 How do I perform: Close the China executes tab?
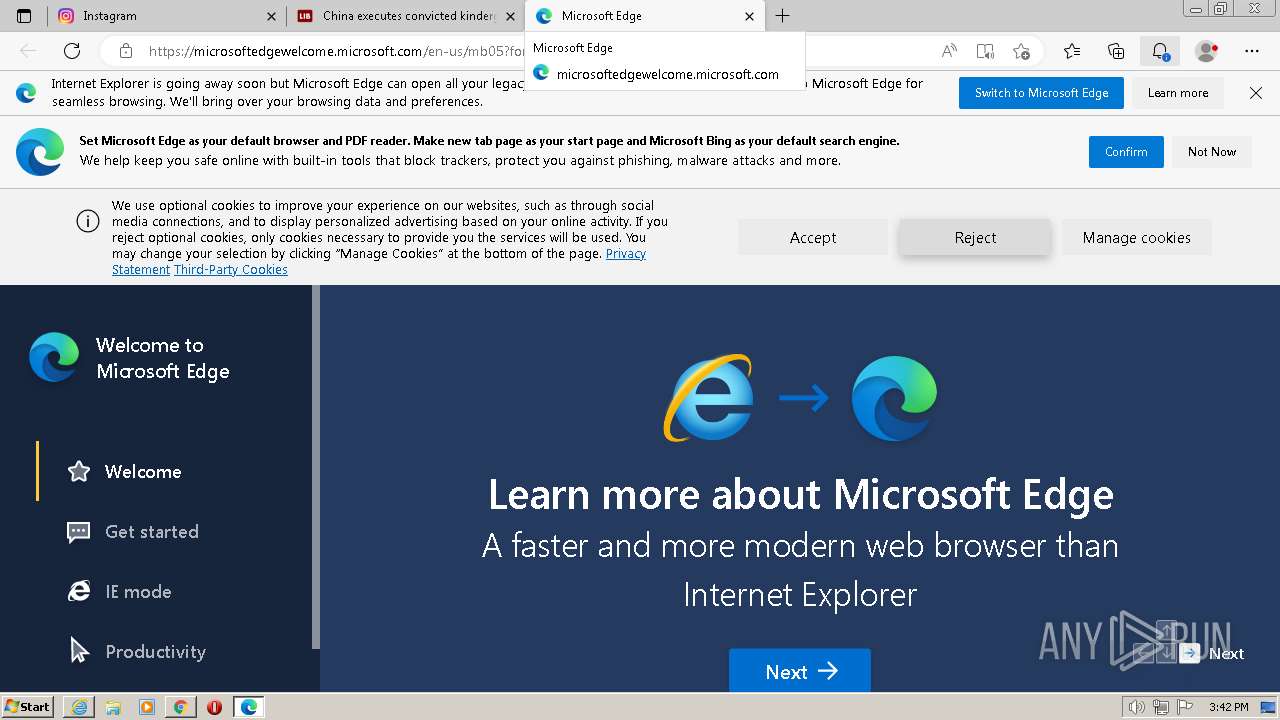(x=510, y=16)
